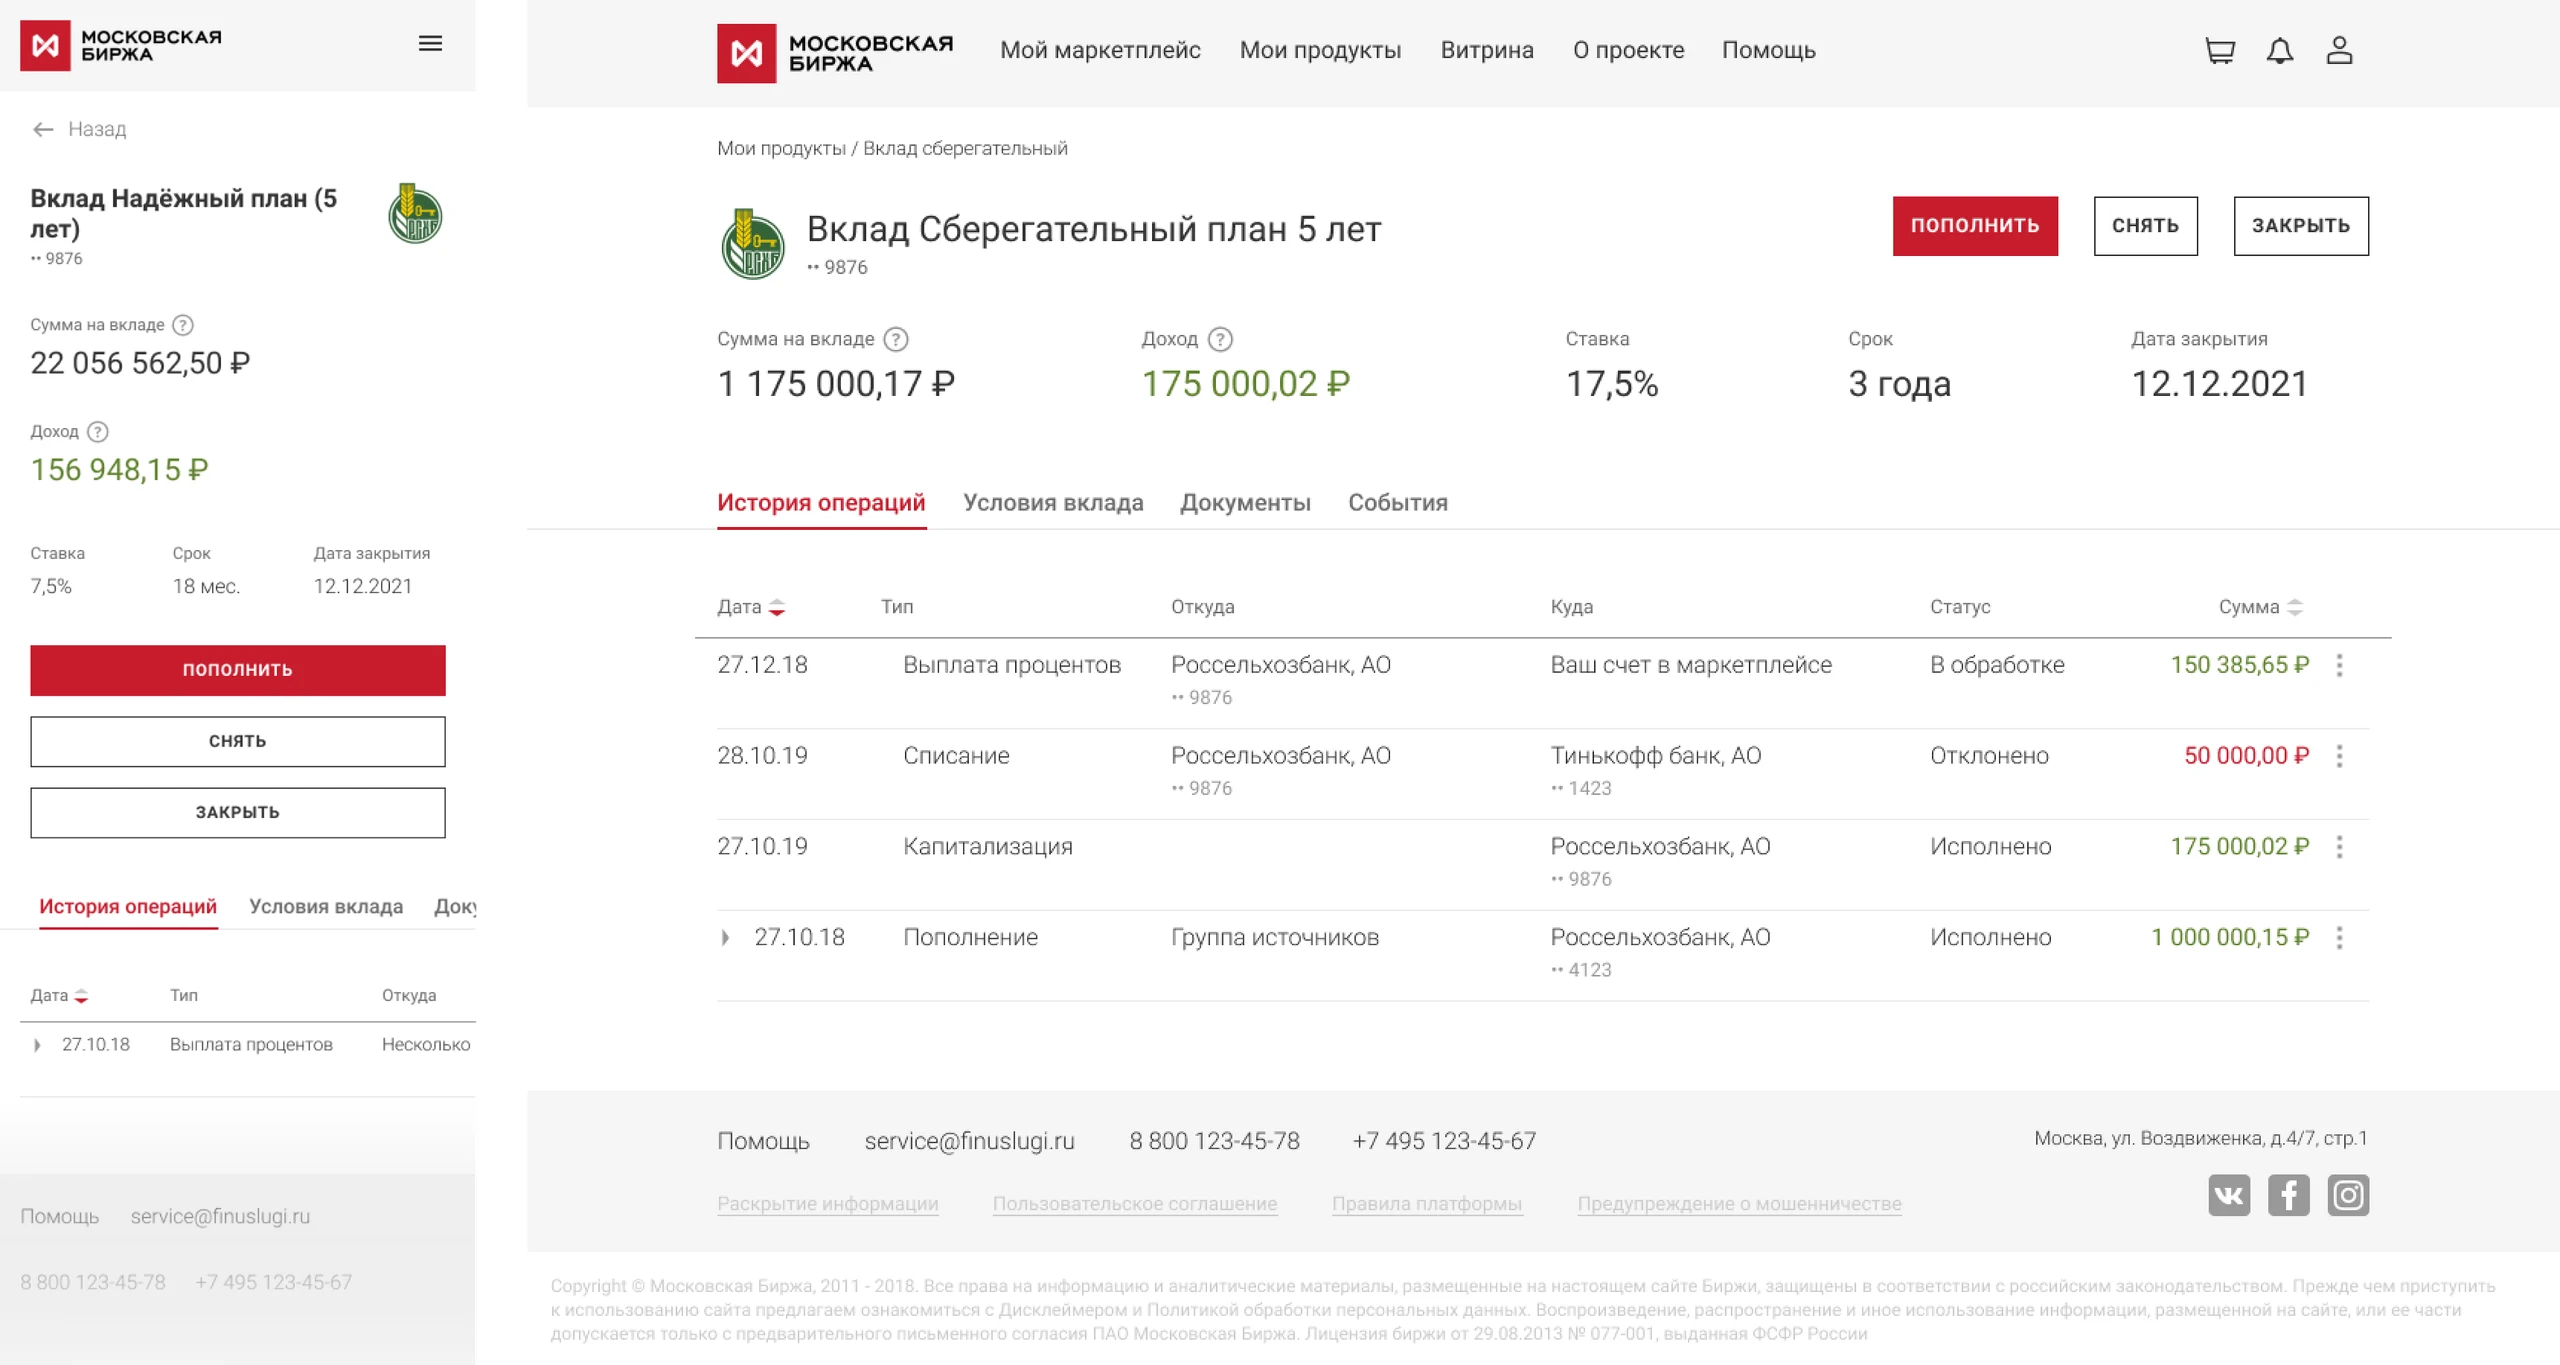Click phone 8 800 123-45-78 in desktop footer
2560x1365 pixels.
coord(1214,1142)
